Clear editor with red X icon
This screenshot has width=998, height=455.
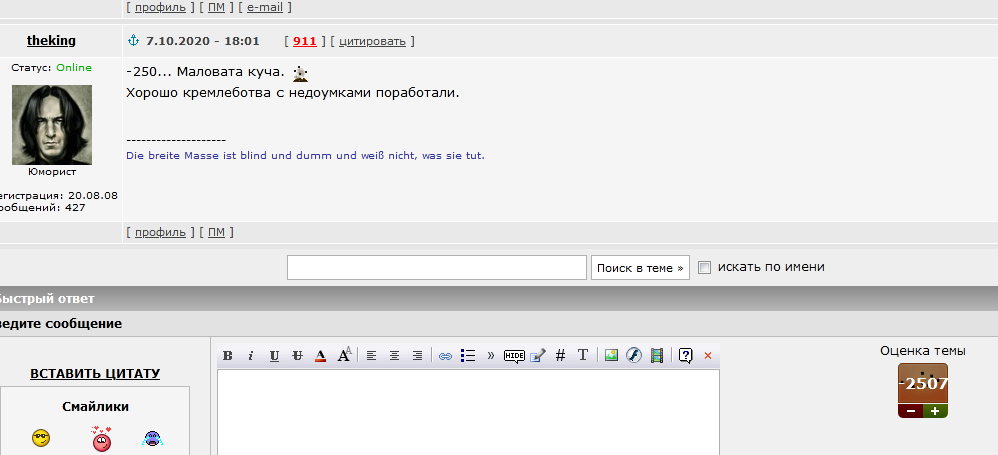(708, 356)
